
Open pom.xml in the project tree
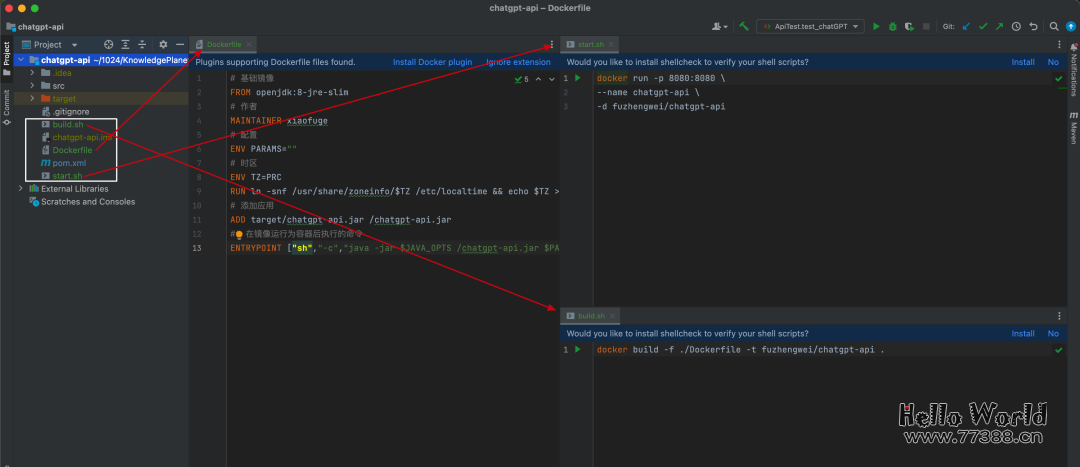(68, 163)
